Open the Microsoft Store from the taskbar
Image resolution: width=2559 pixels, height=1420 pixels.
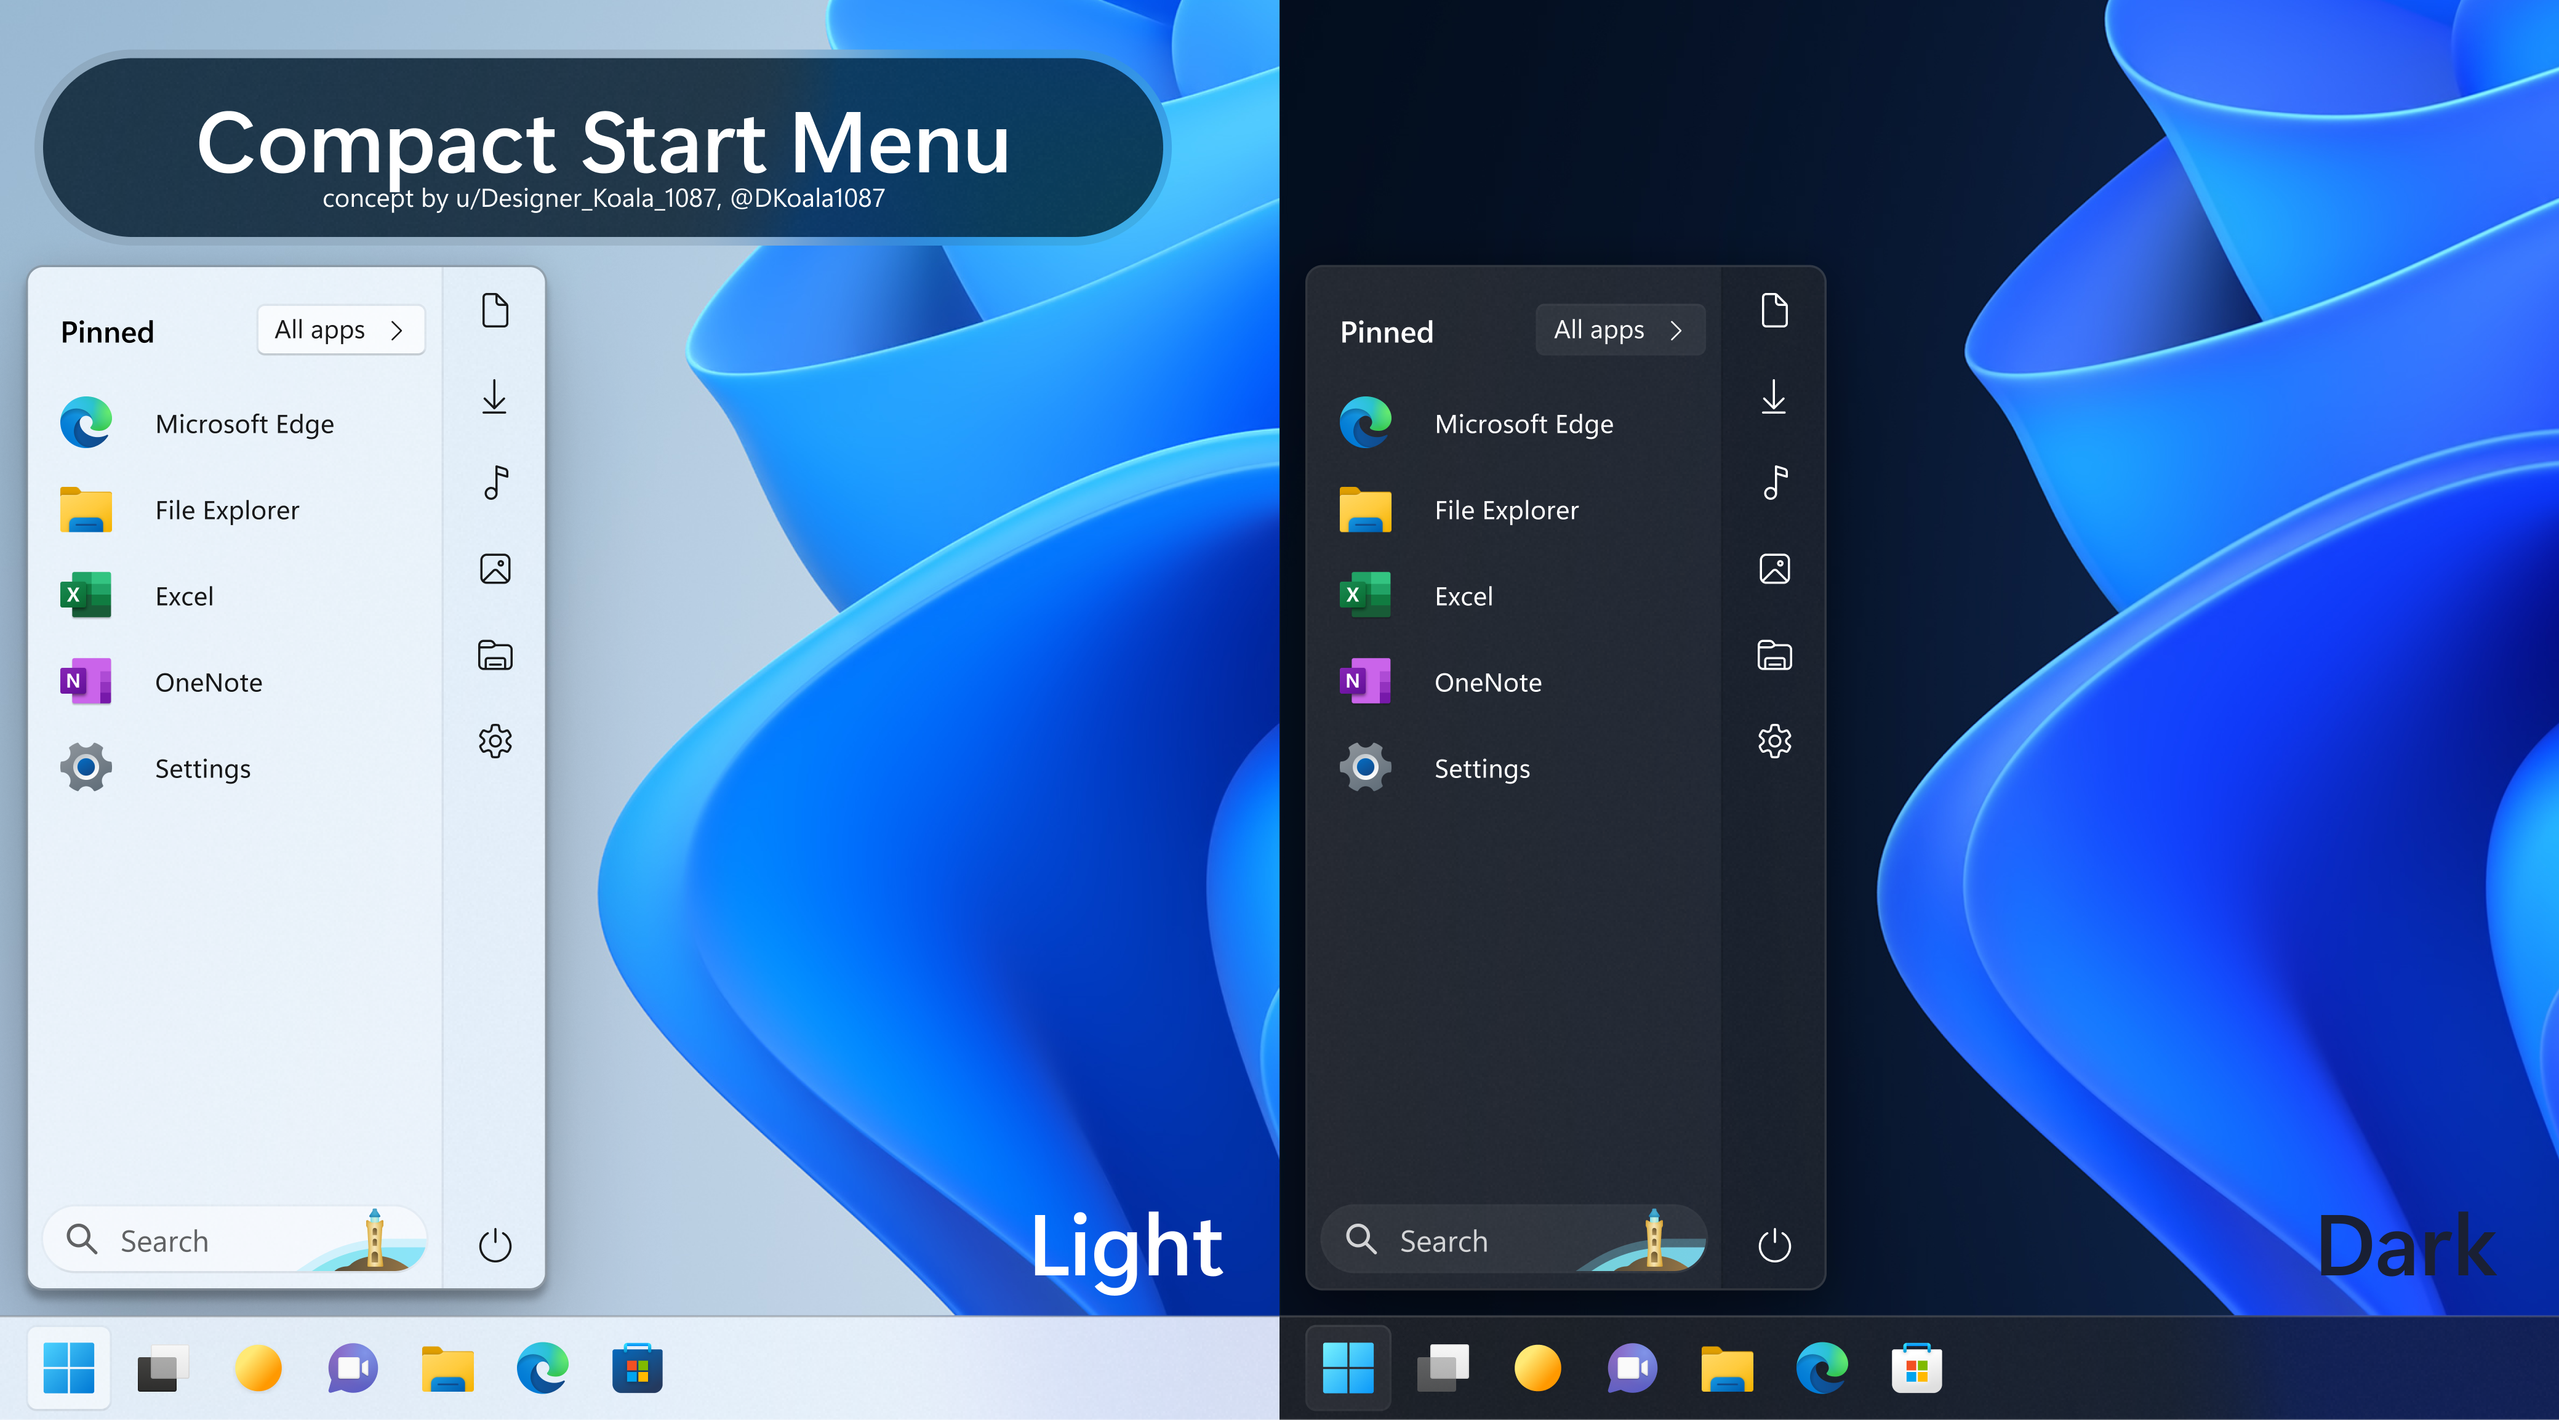pos(636,1367)
